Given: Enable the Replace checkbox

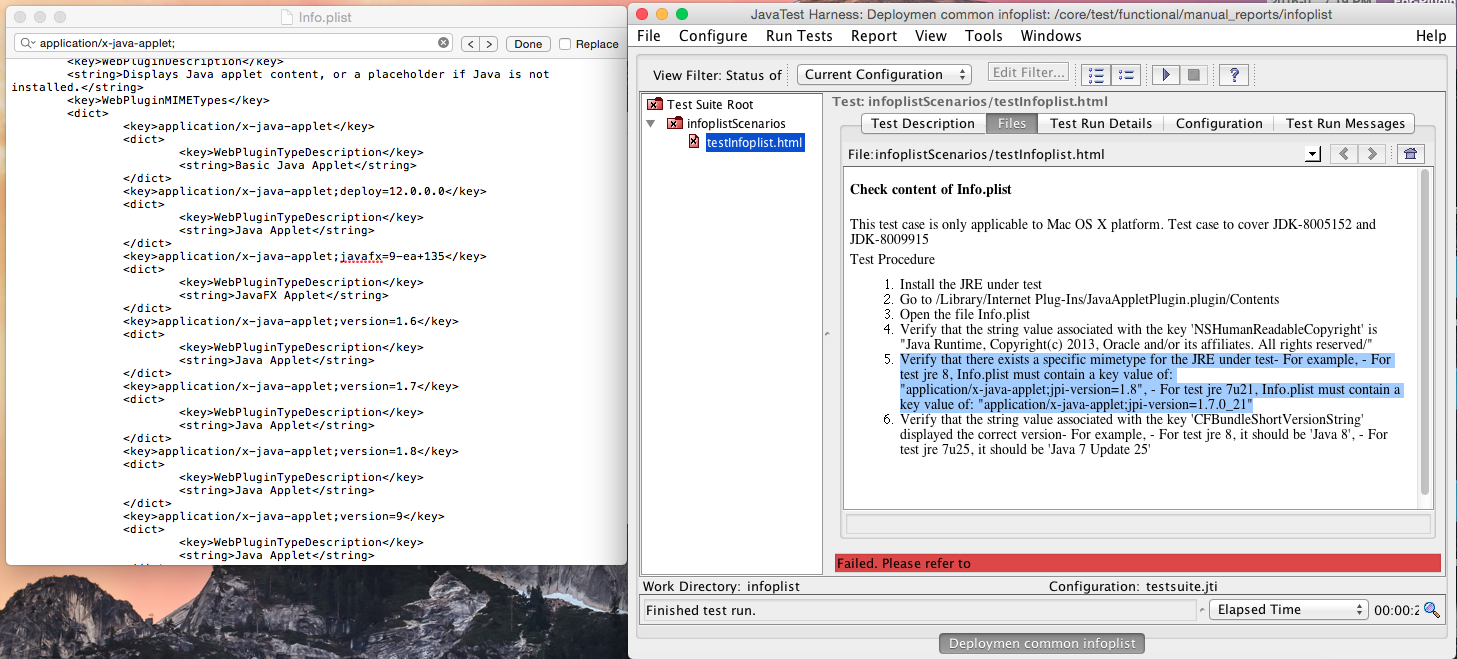Looking at the screenshot, I should (x=565, y=44).
